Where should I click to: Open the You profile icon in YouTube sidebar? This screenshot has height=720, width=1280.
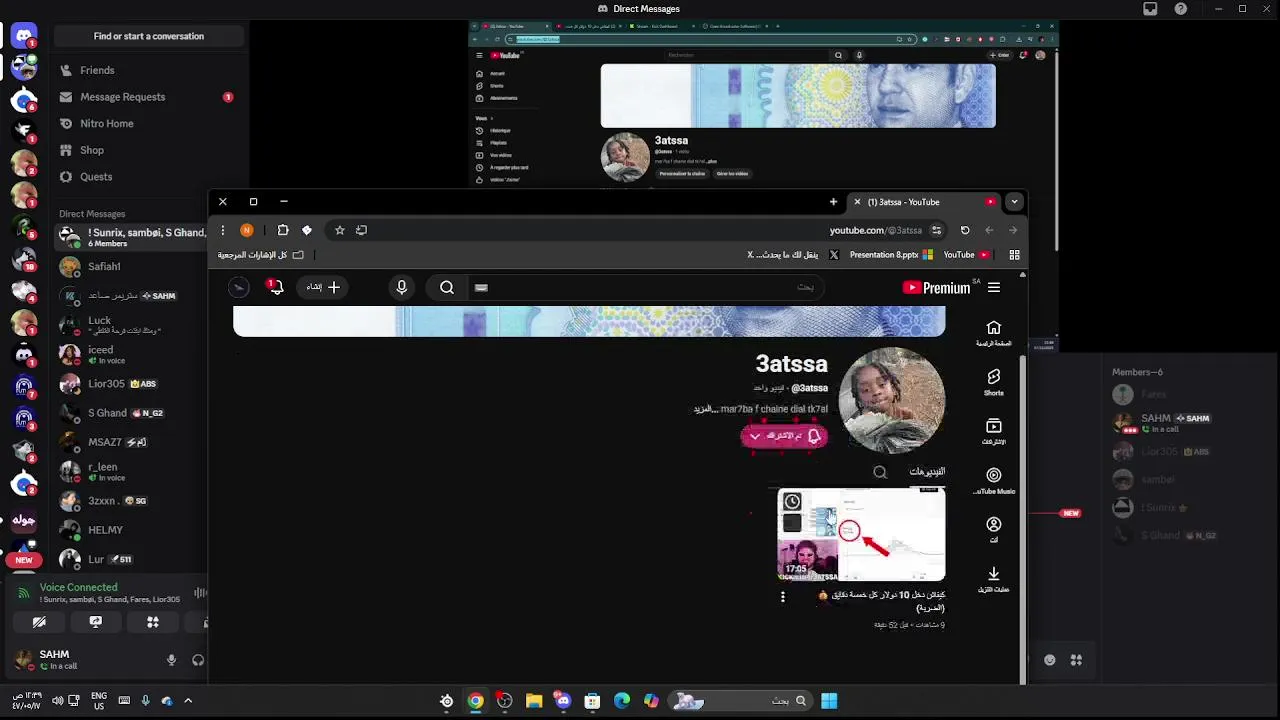(993, 529)
